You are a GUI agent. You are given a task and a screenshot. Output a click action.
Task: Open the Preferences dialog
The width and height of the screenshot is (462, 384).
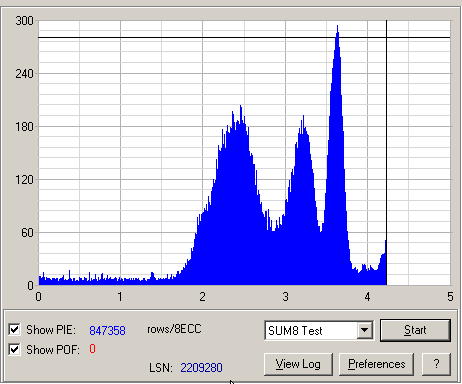tap(377, 364)
